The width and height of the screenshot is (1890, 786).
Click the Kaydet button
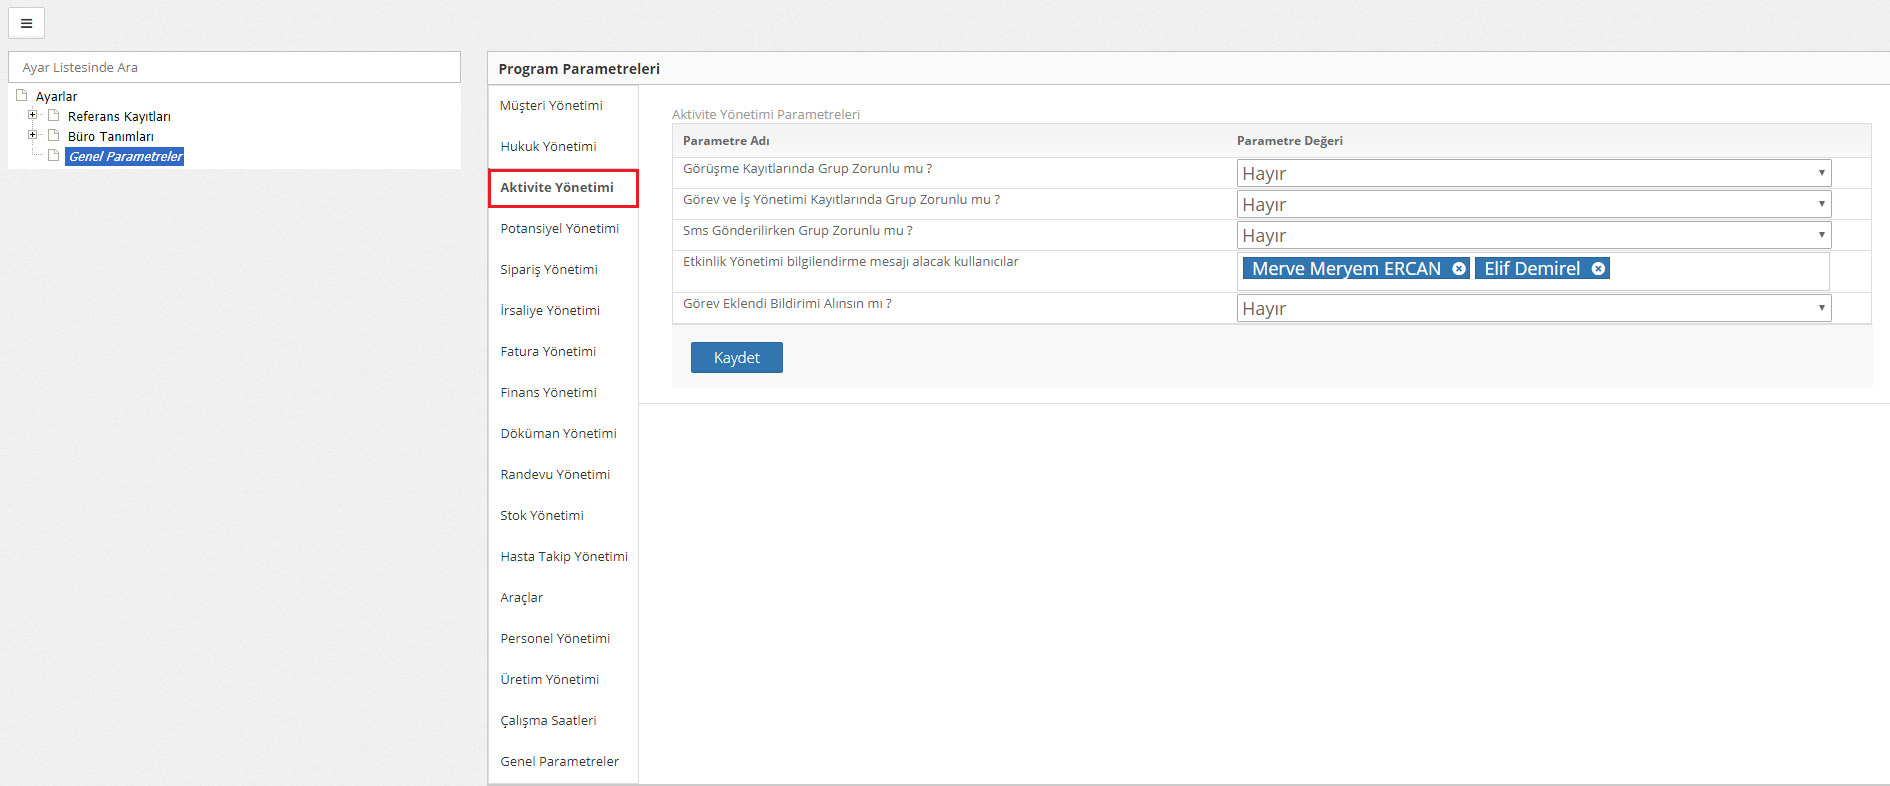click(736, 357)
